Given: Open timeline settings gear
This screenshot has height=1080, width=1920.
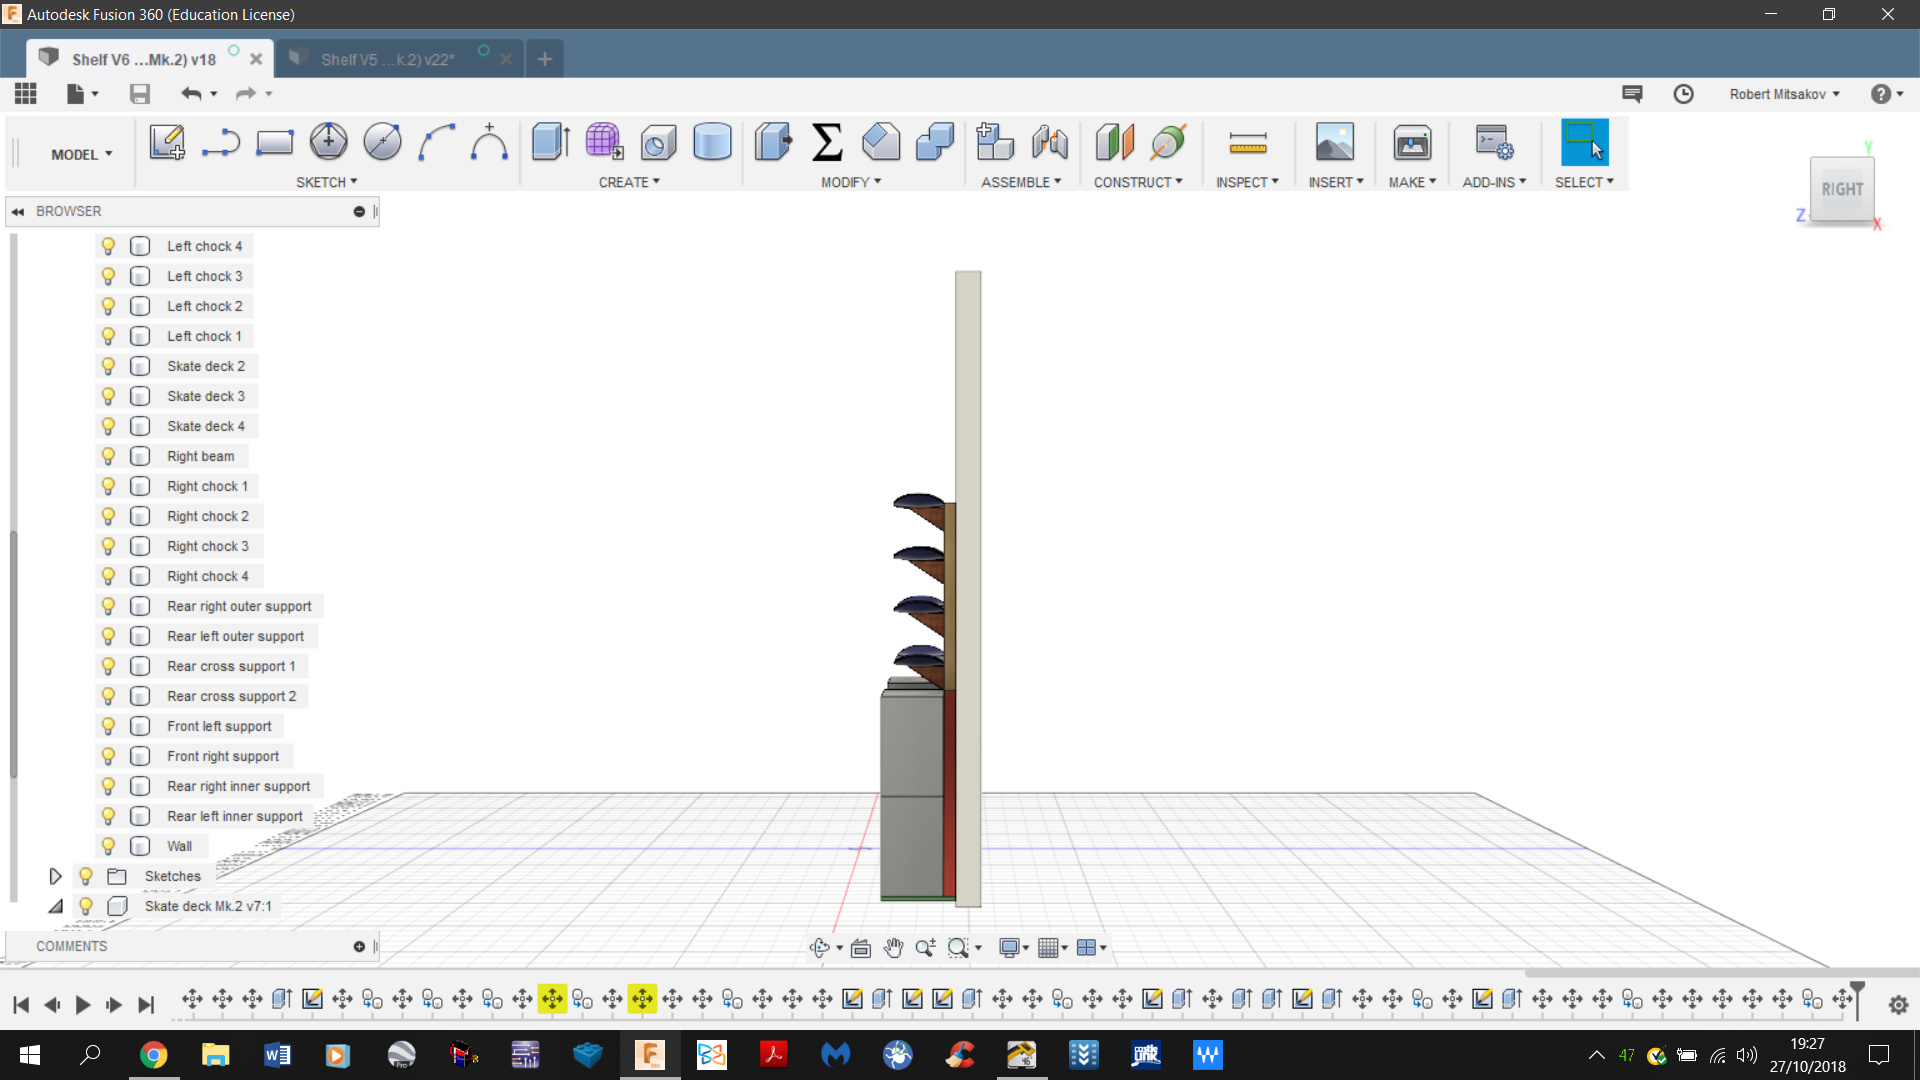Looking at the screenshot, I should 1898,1005.
